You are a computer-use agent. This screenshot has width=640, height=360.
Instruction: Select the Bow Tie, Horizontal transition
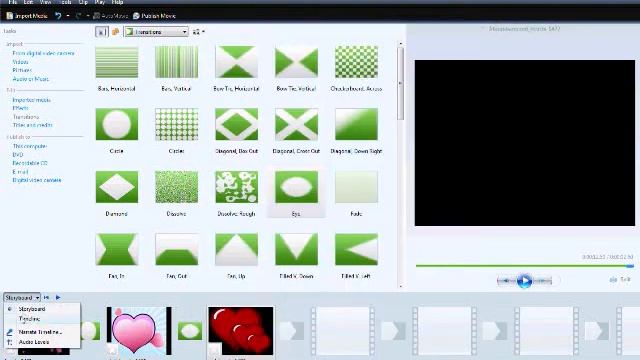click(x=236, y=62)
